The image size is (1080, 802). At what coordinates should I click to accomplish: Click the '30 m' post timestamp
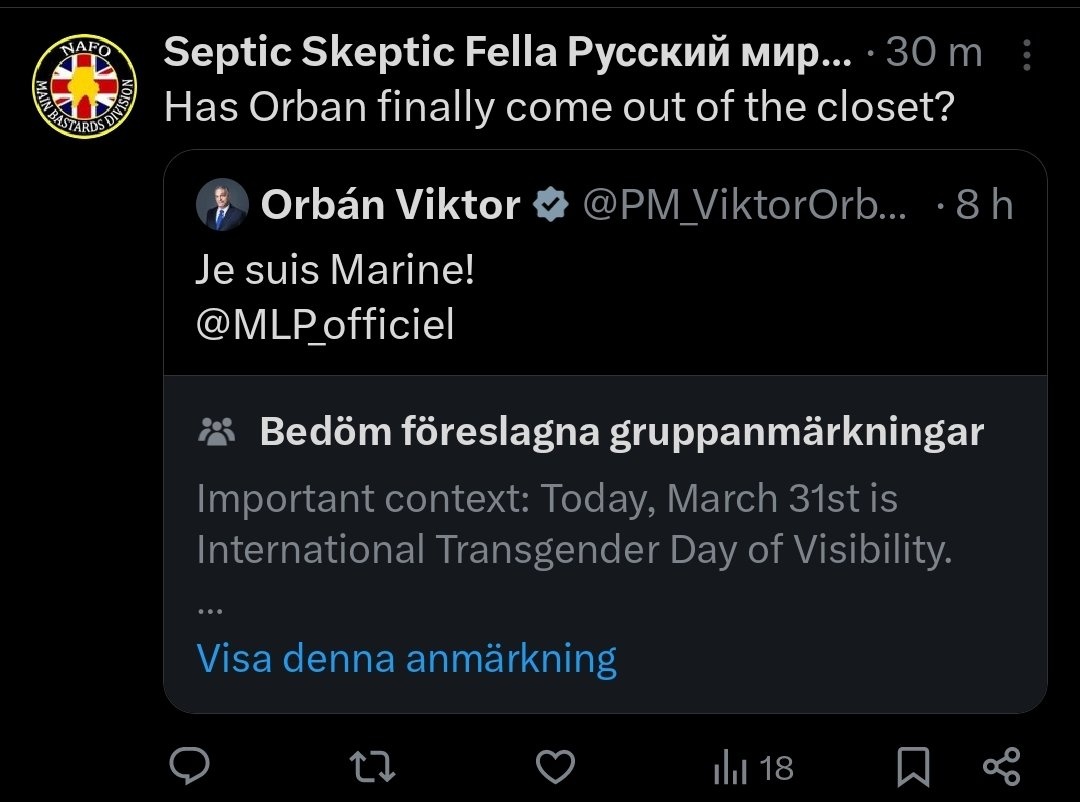pos(934,53)
